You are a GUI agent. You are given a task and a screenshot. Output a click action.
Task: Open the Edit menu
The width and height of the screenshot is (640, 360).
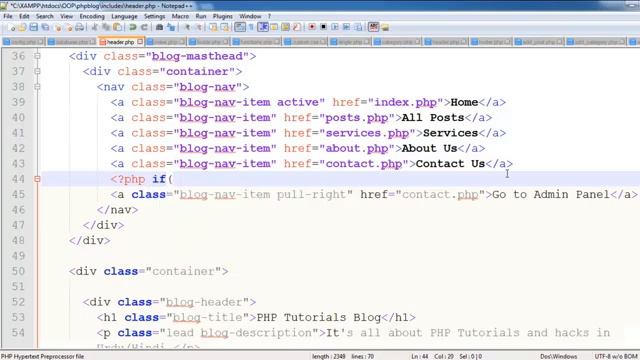pos(24,16)
